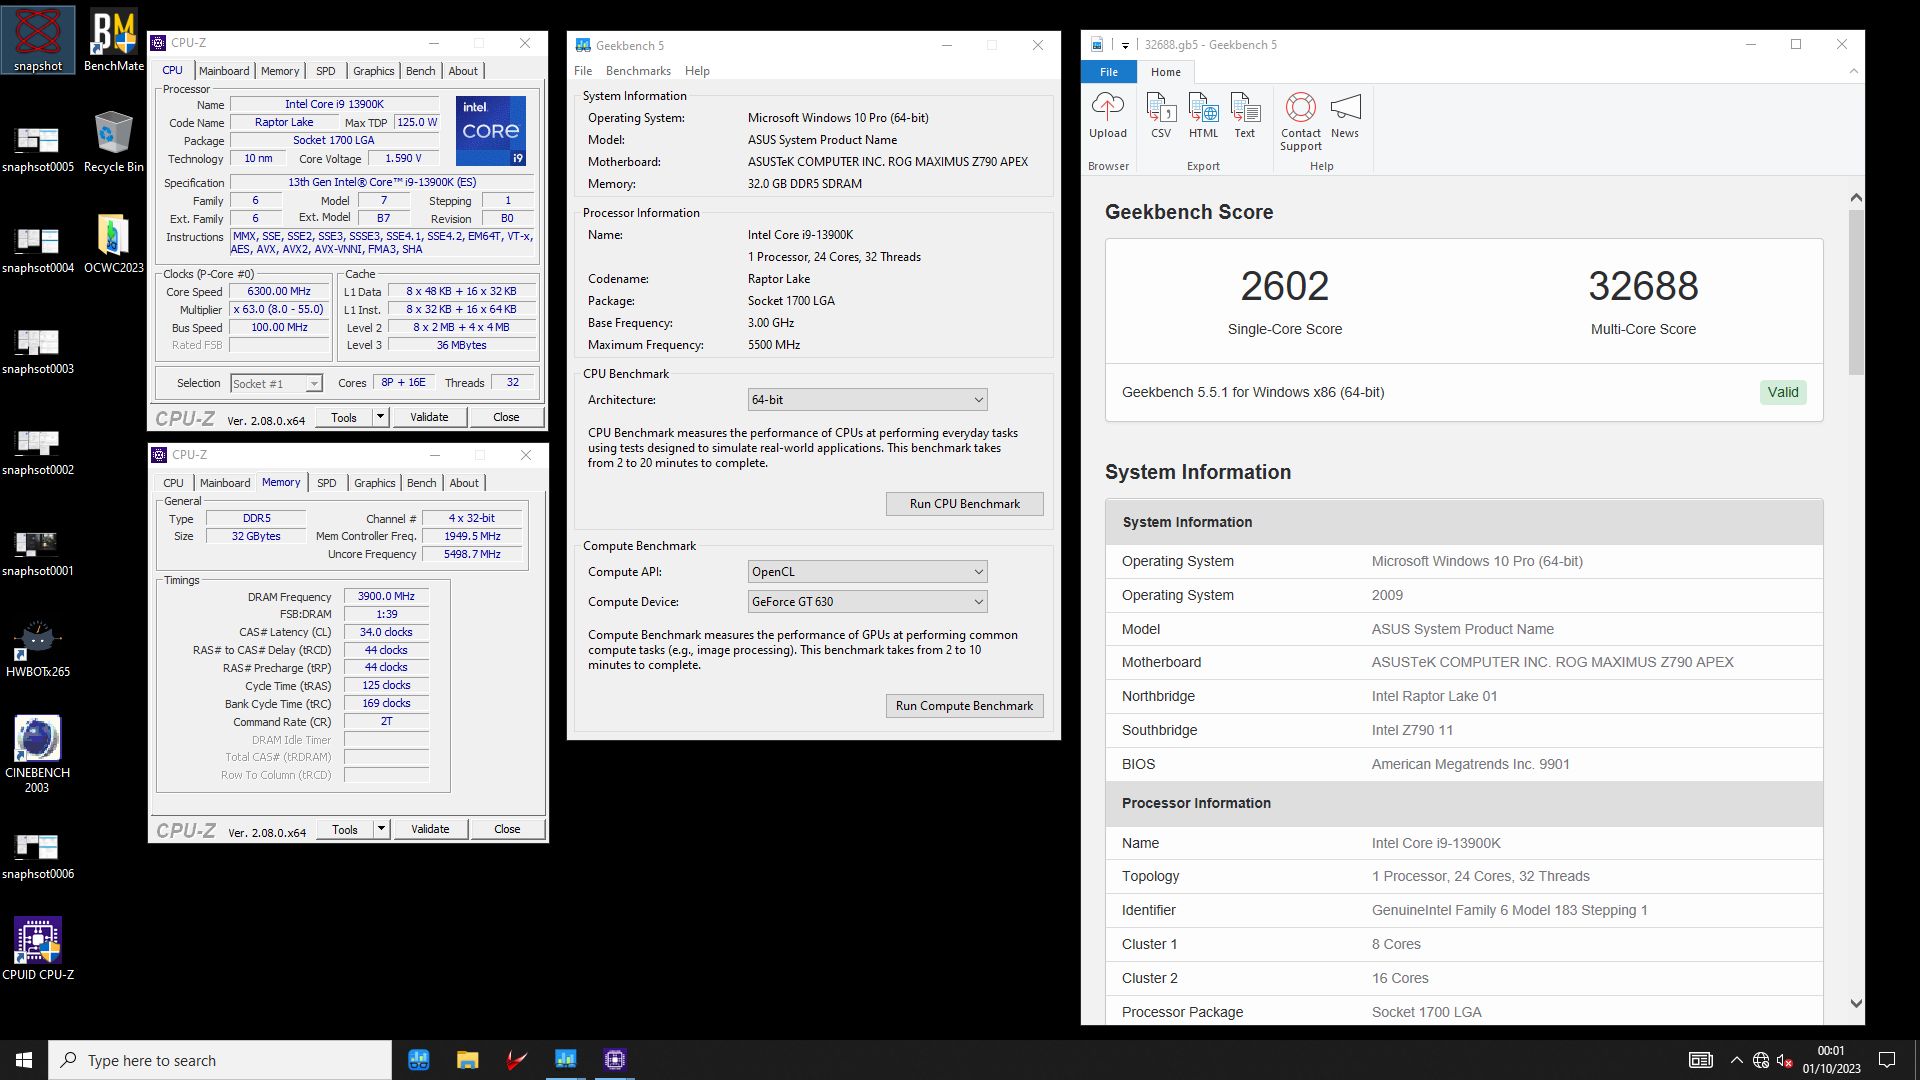
Task: Launch CINEBENCH 2003 shortcut
Action: 38,754
